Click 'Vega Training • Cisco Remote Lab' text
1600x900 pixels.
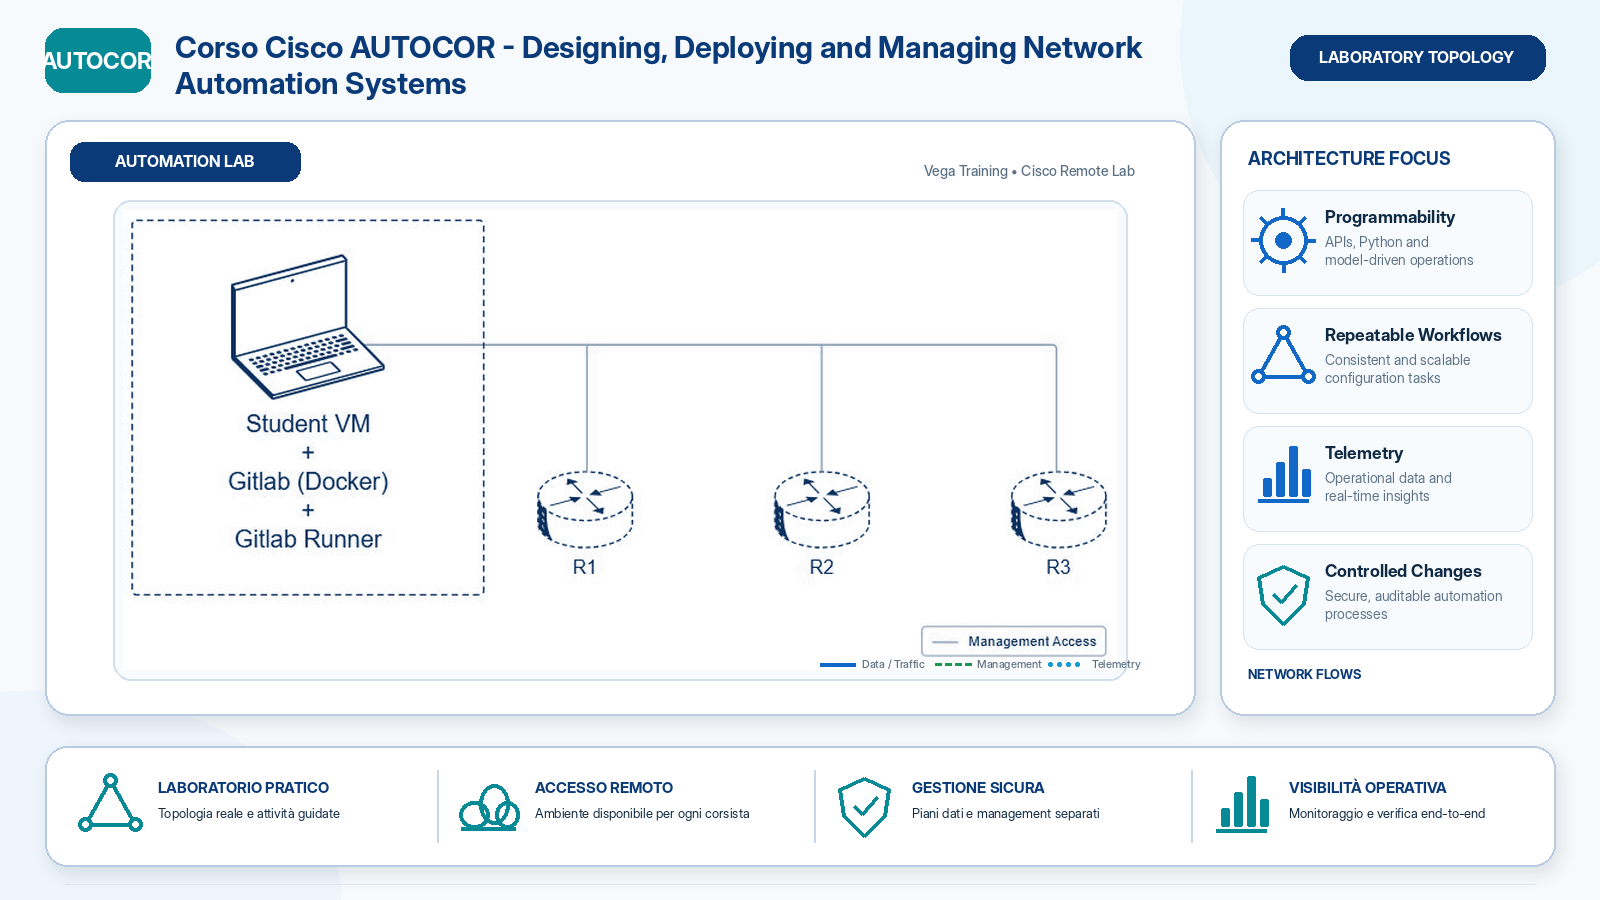[x=1029, y=171]
